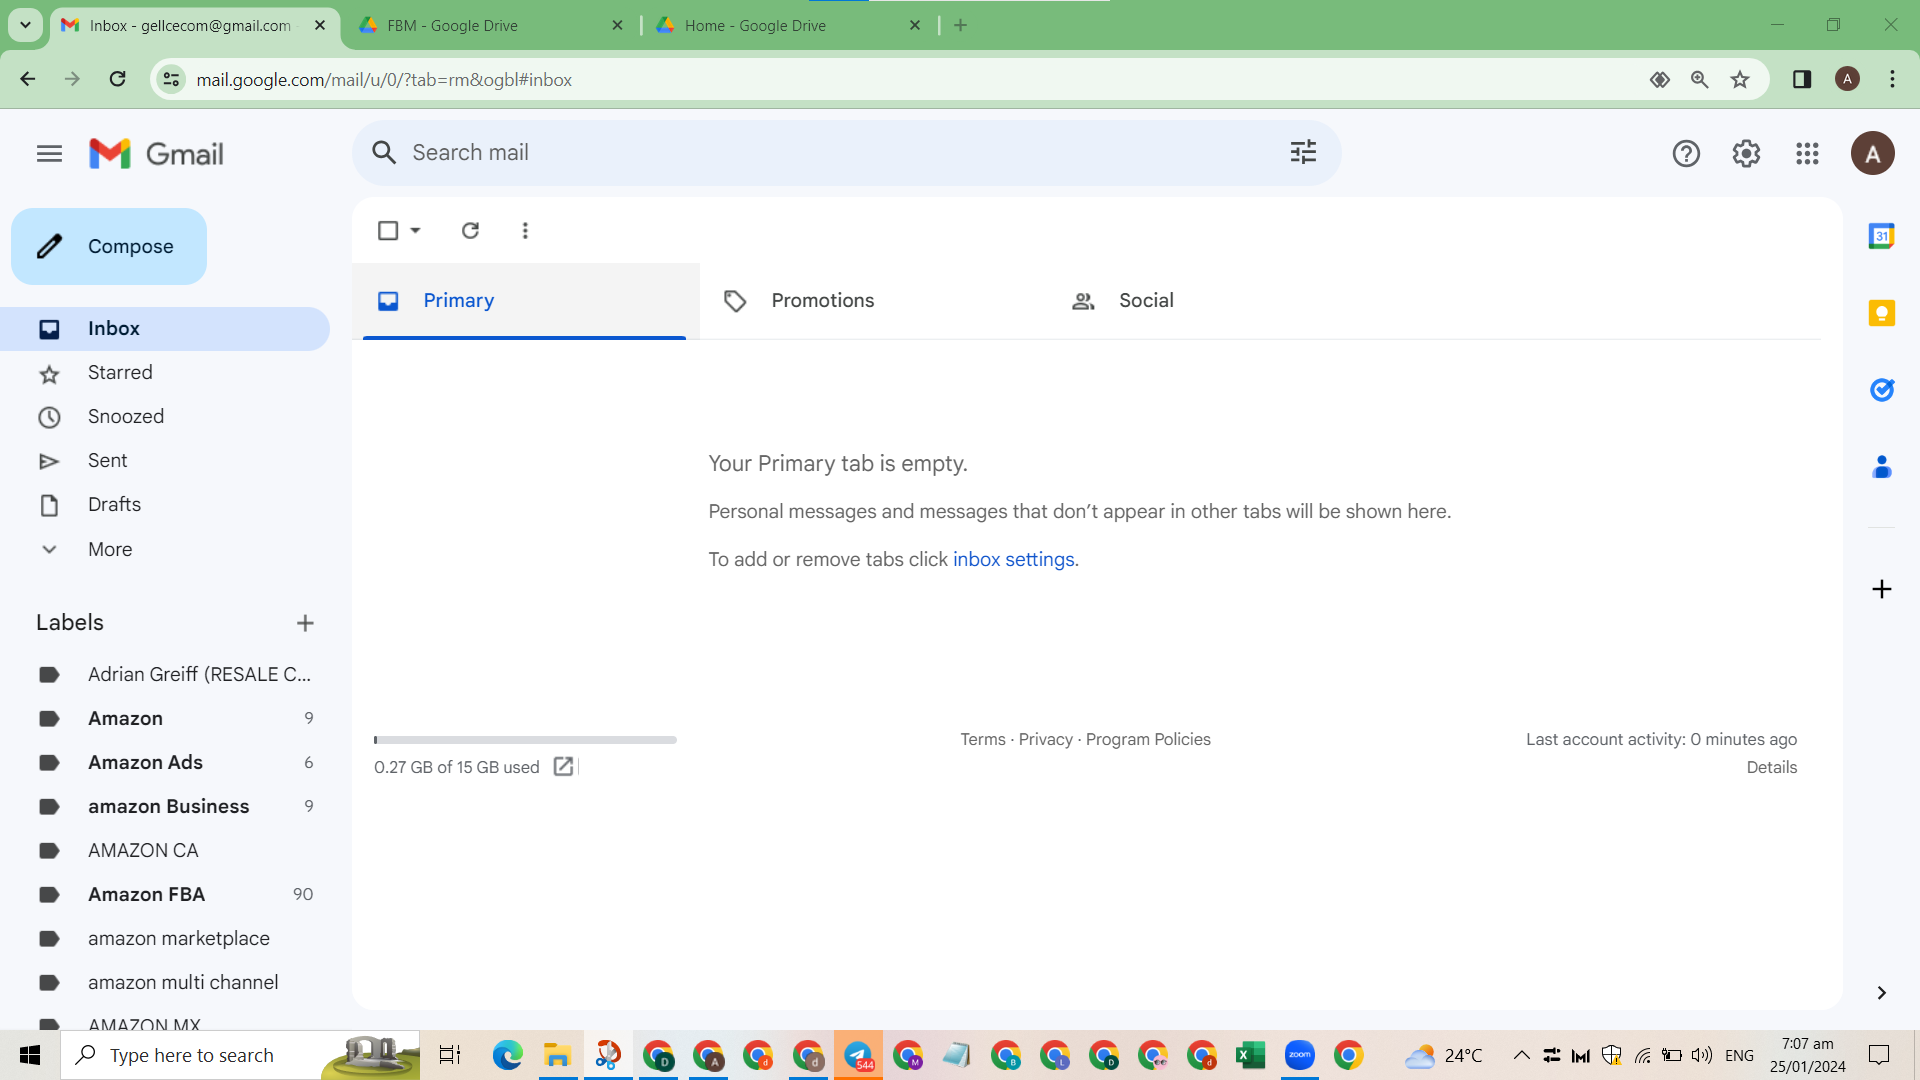
Task: Open Gmail main menu hamburger icon
Action: [x=49, y=154]
